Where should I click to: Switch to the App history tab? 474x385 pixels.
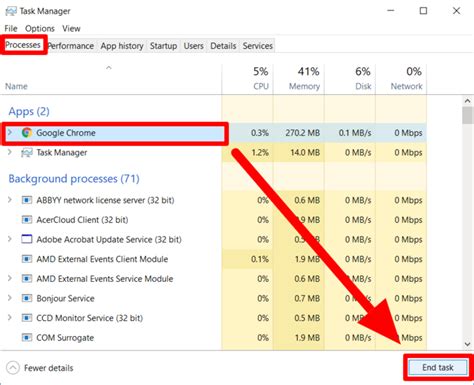click(x=122, y=46)
